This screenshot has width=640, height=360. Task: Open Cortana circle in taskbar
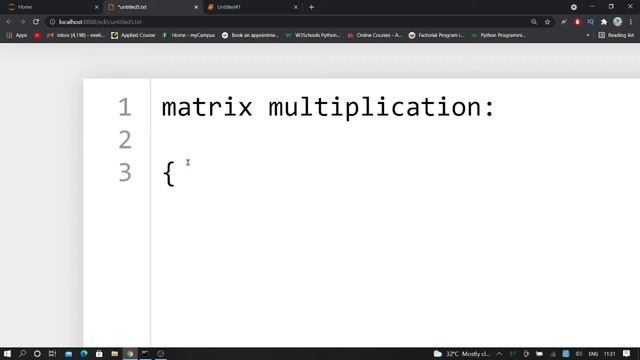click(37, 353)
